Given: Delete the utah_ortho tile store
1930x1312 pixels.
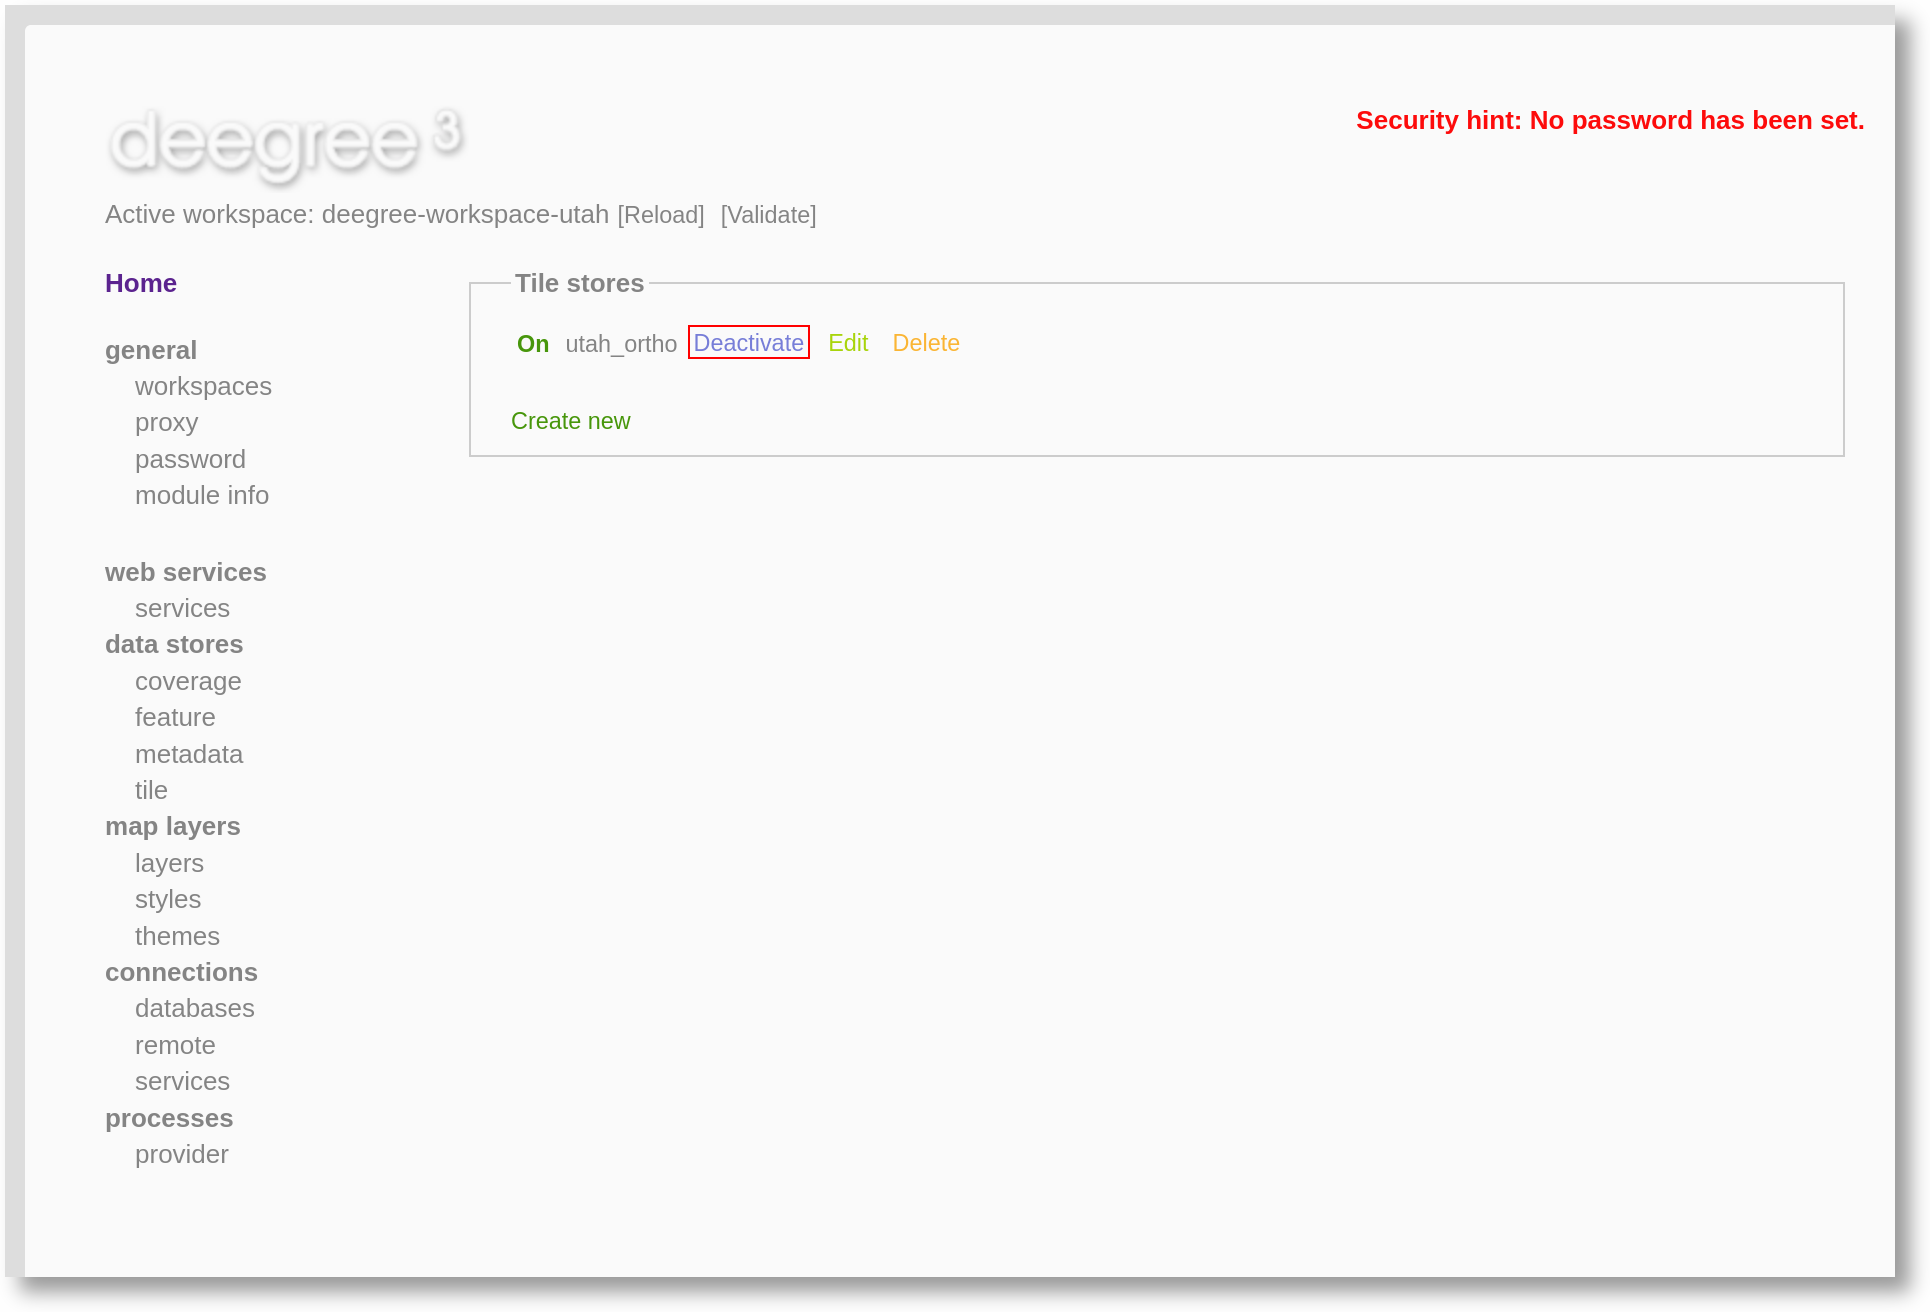Looking at the screenshot, I should click(926, 343).
